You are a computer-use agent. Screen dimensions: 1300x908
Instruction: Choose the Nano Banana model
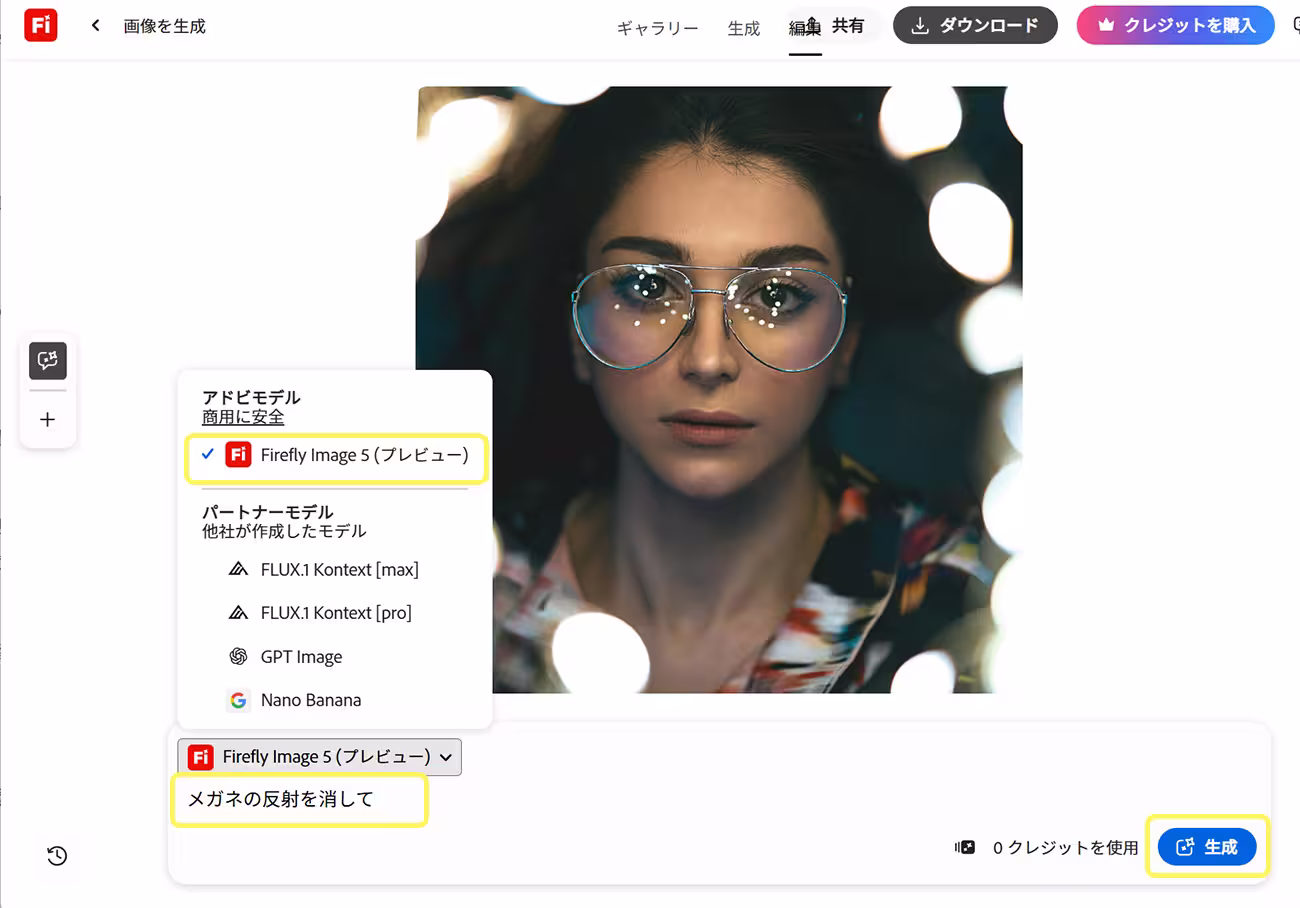click(x=310, y=700)
